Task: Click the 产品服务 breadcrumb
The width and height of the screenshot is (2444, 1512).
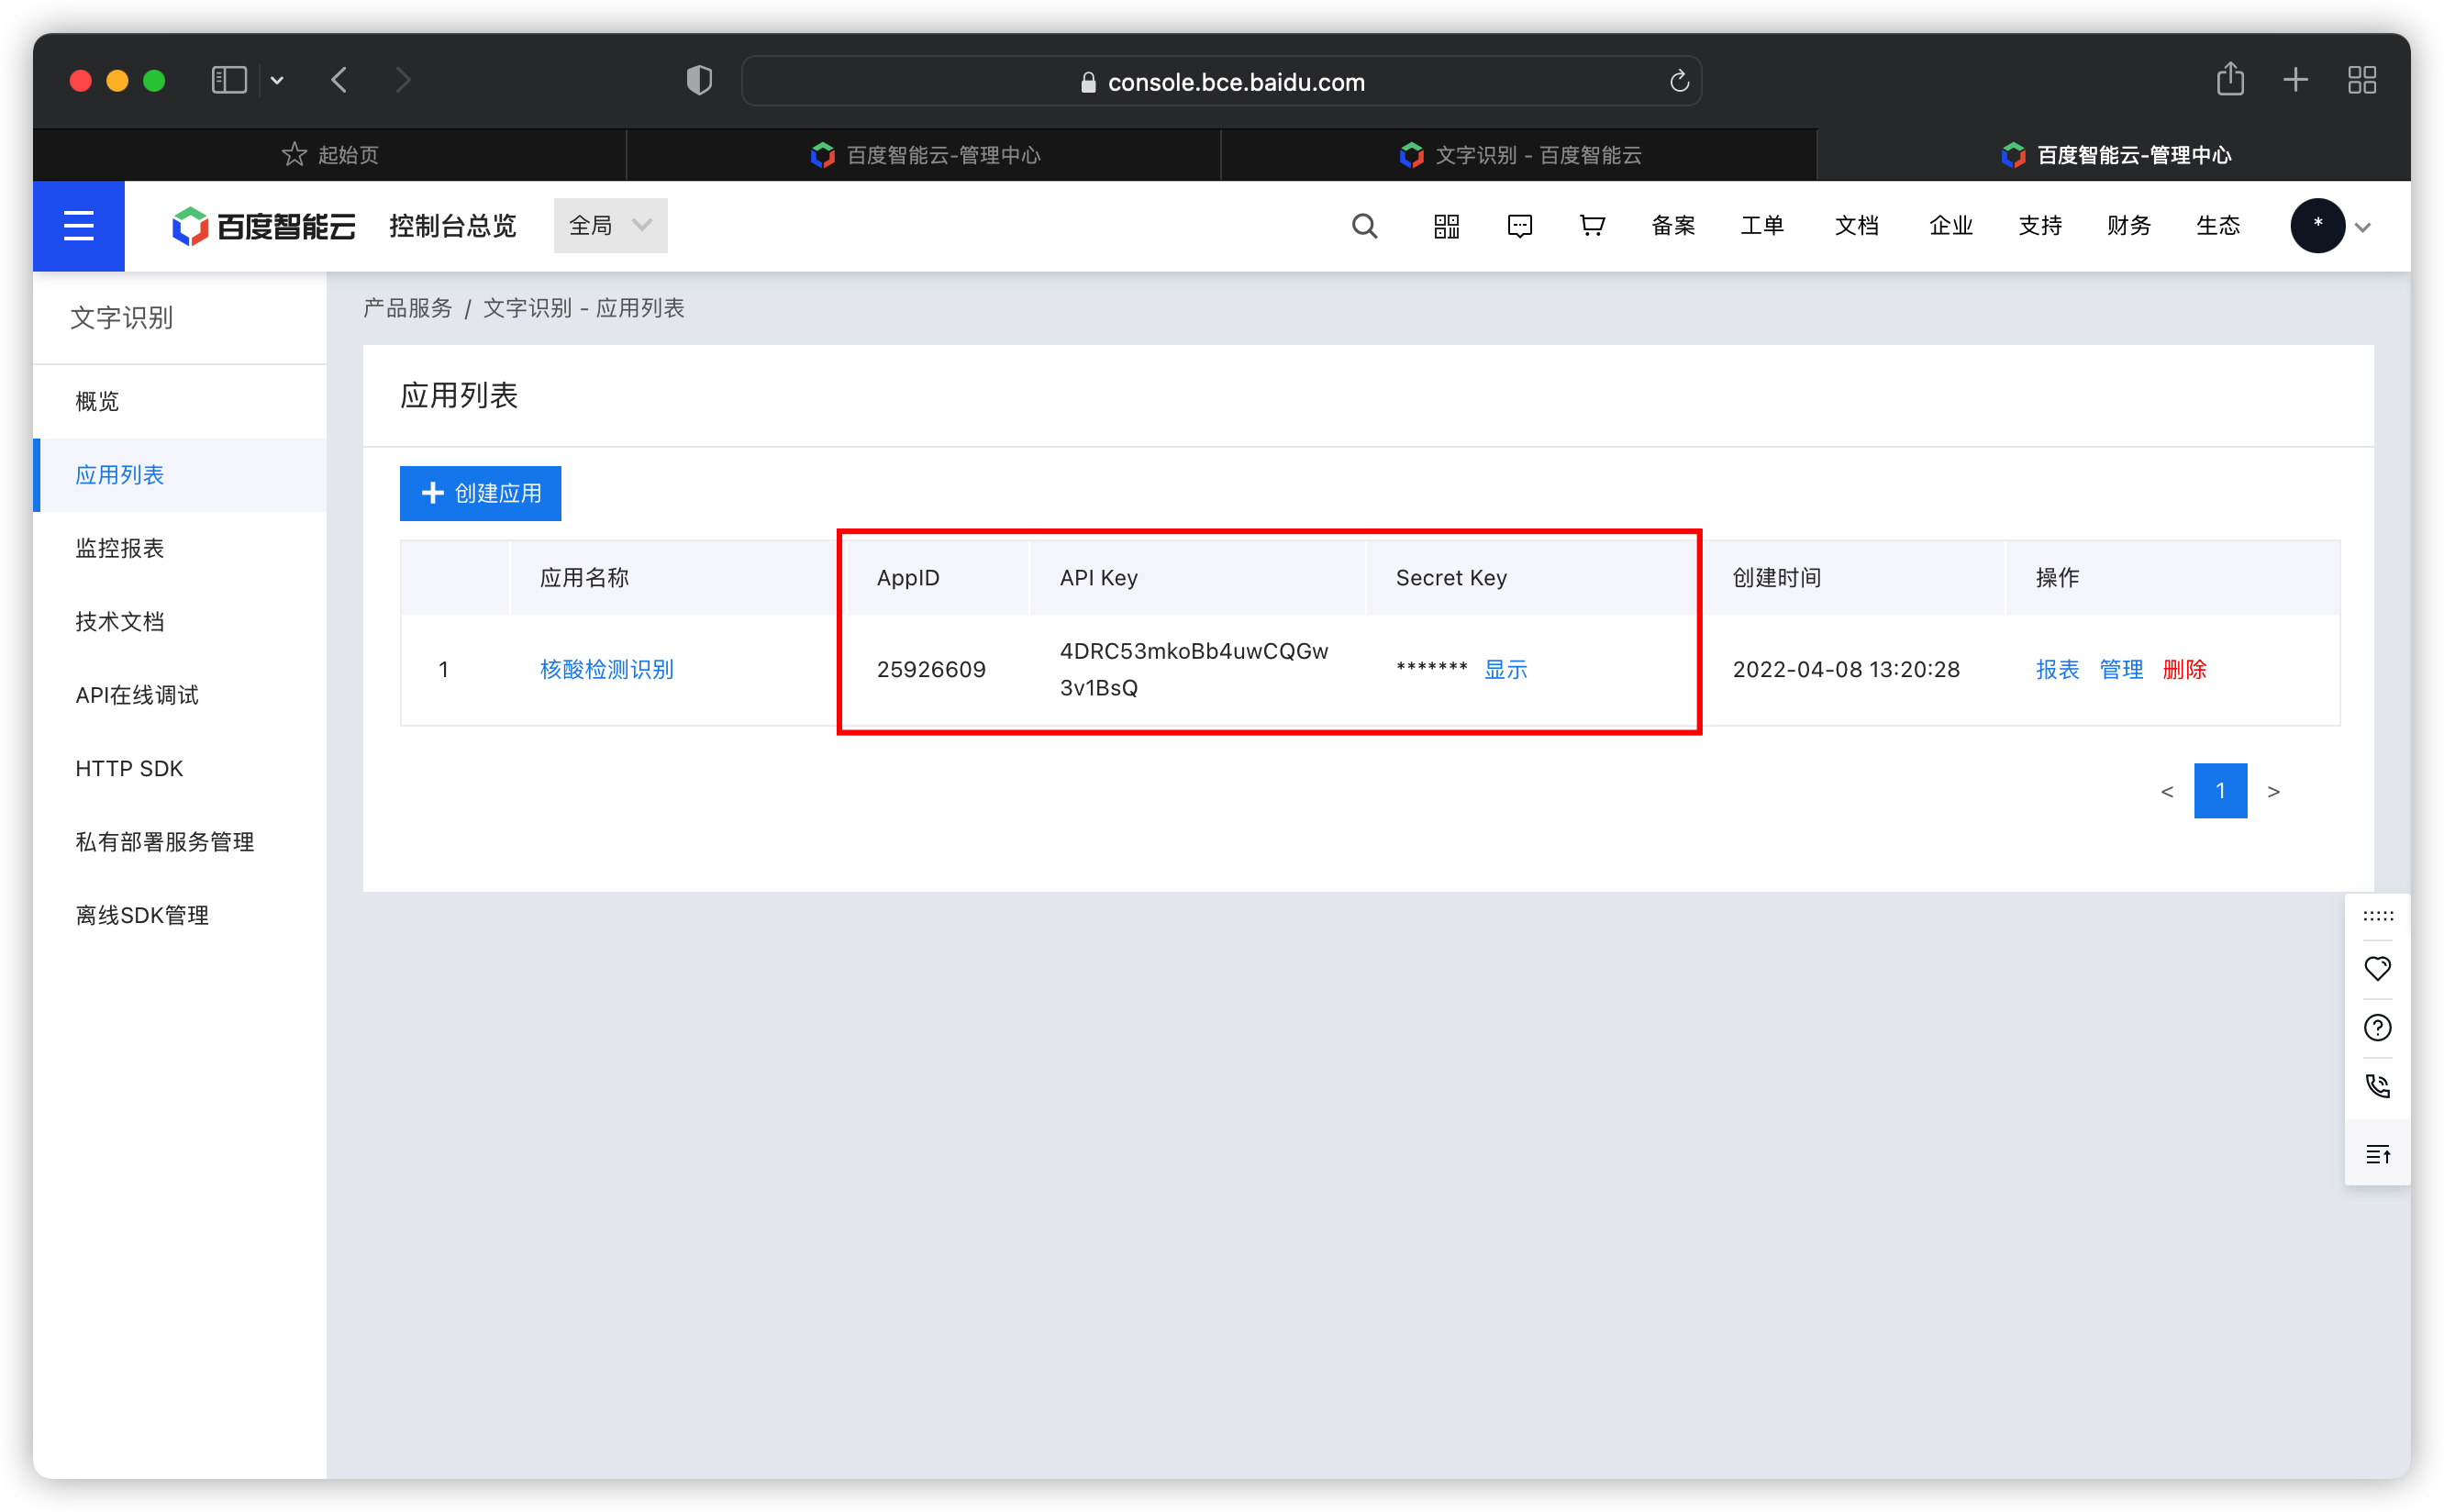Action: coord(407,308)
